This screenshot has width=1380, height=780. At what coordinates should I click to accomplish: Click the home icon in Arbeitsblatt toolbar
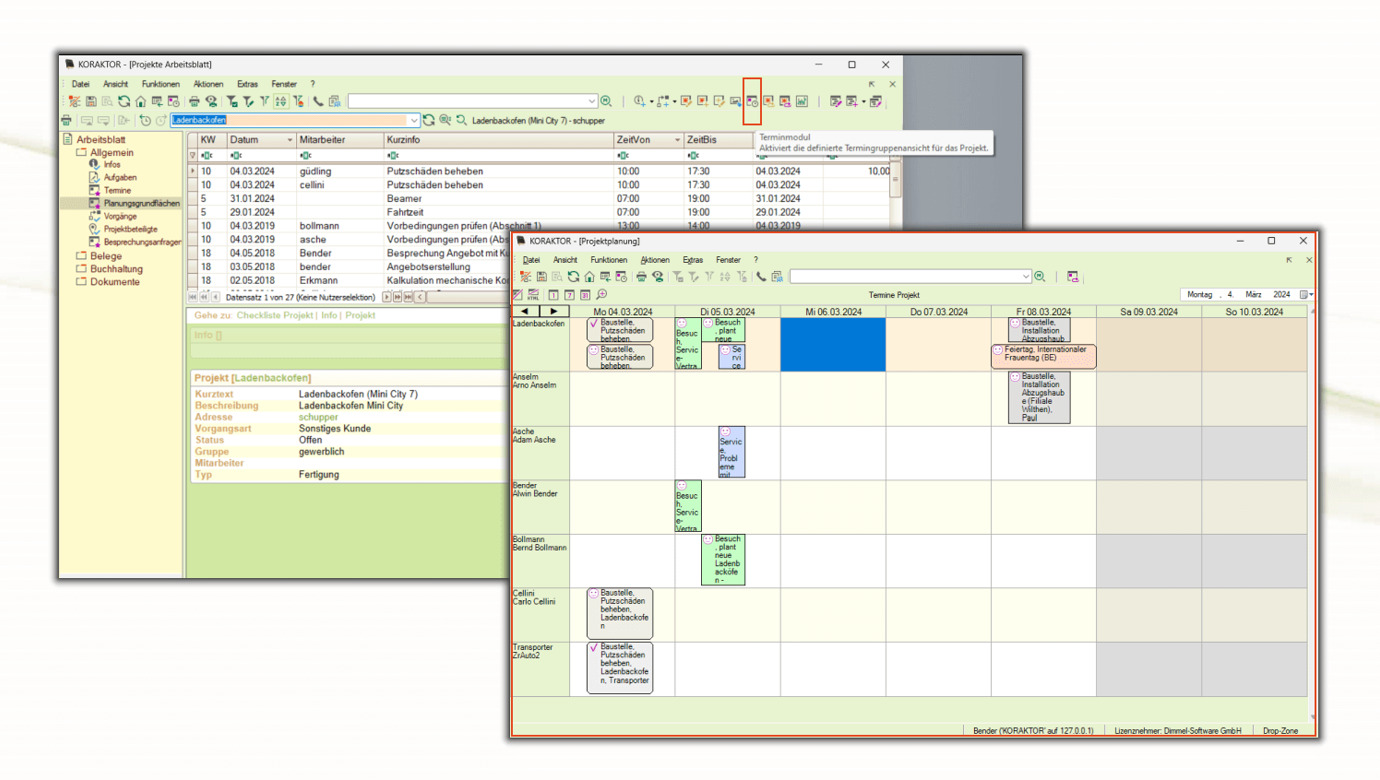pos(140,101)
